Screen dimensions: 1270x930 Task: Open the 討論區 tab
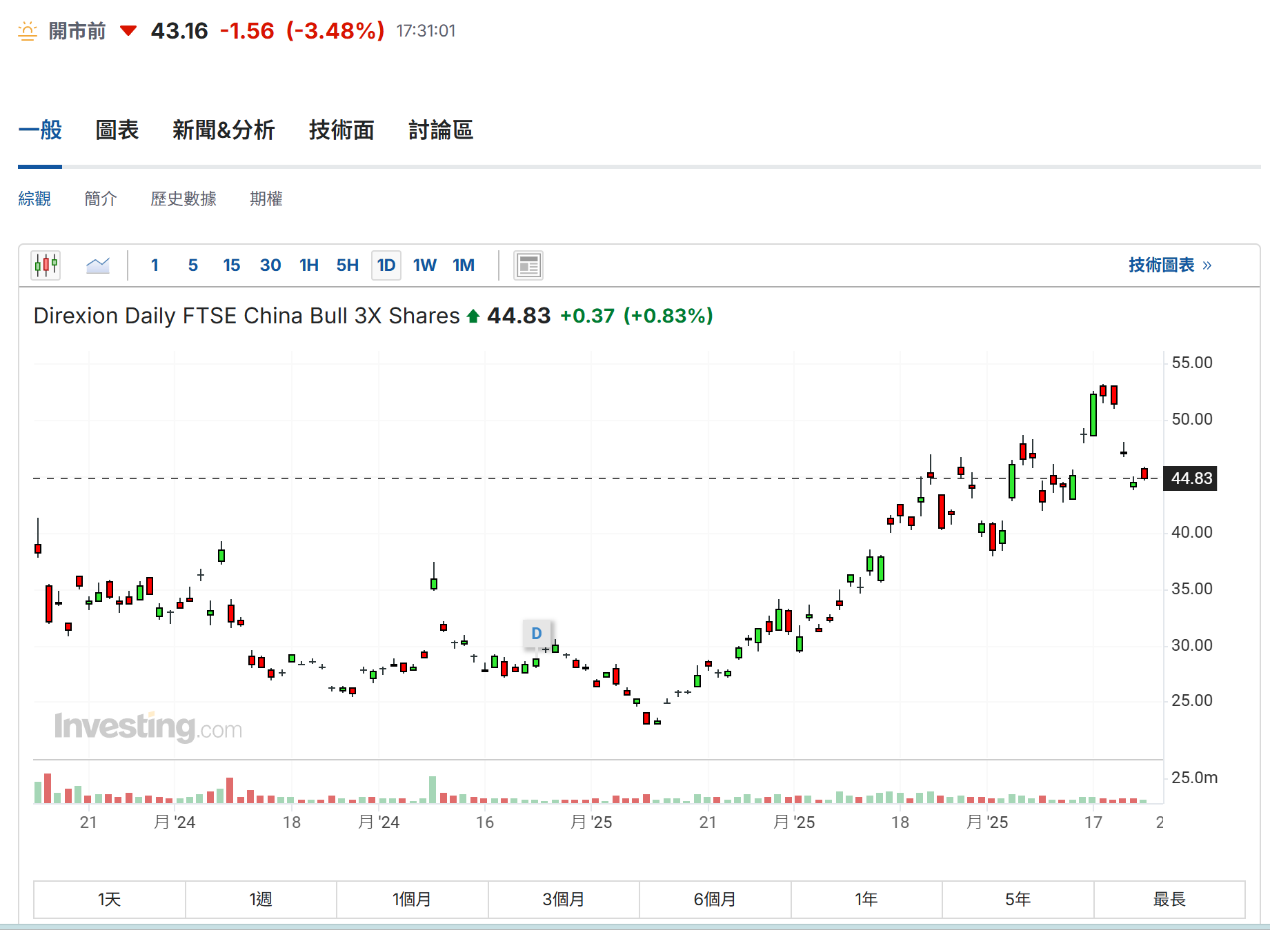click(441, 130)
